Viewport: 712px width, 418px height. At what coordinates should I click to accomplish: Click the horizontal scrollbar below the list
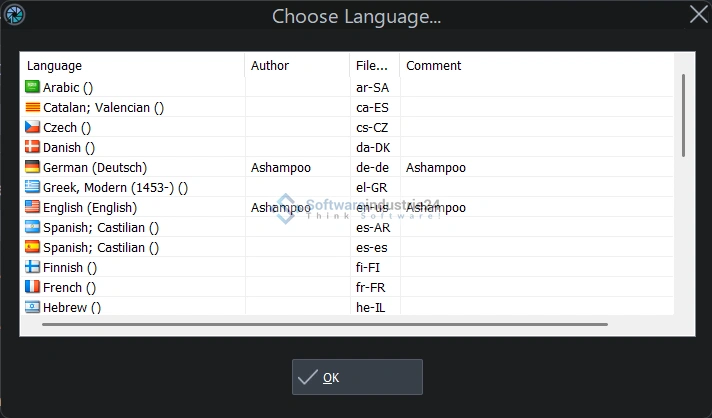(x=324, y=324)
